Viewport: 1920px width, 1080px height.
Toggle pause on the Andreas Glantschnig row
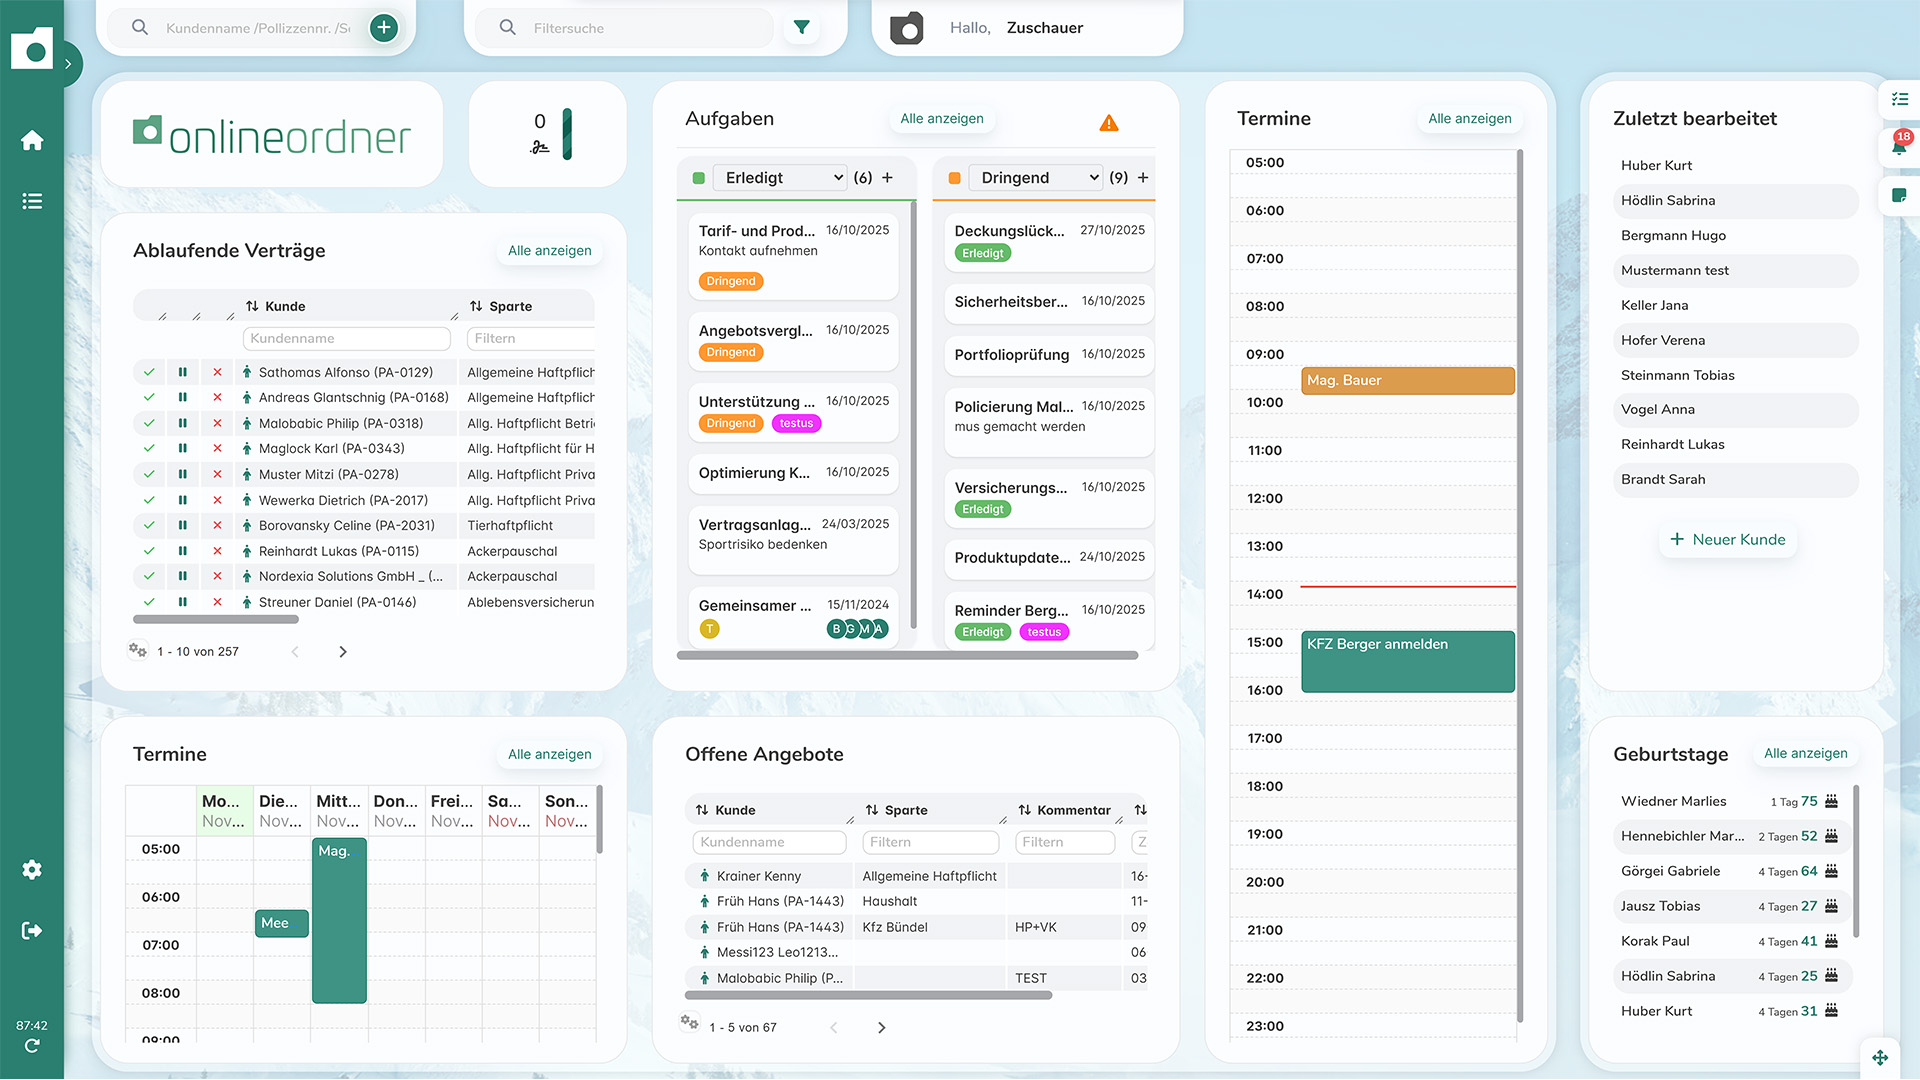pyautogui.click(x=182, y=397)
